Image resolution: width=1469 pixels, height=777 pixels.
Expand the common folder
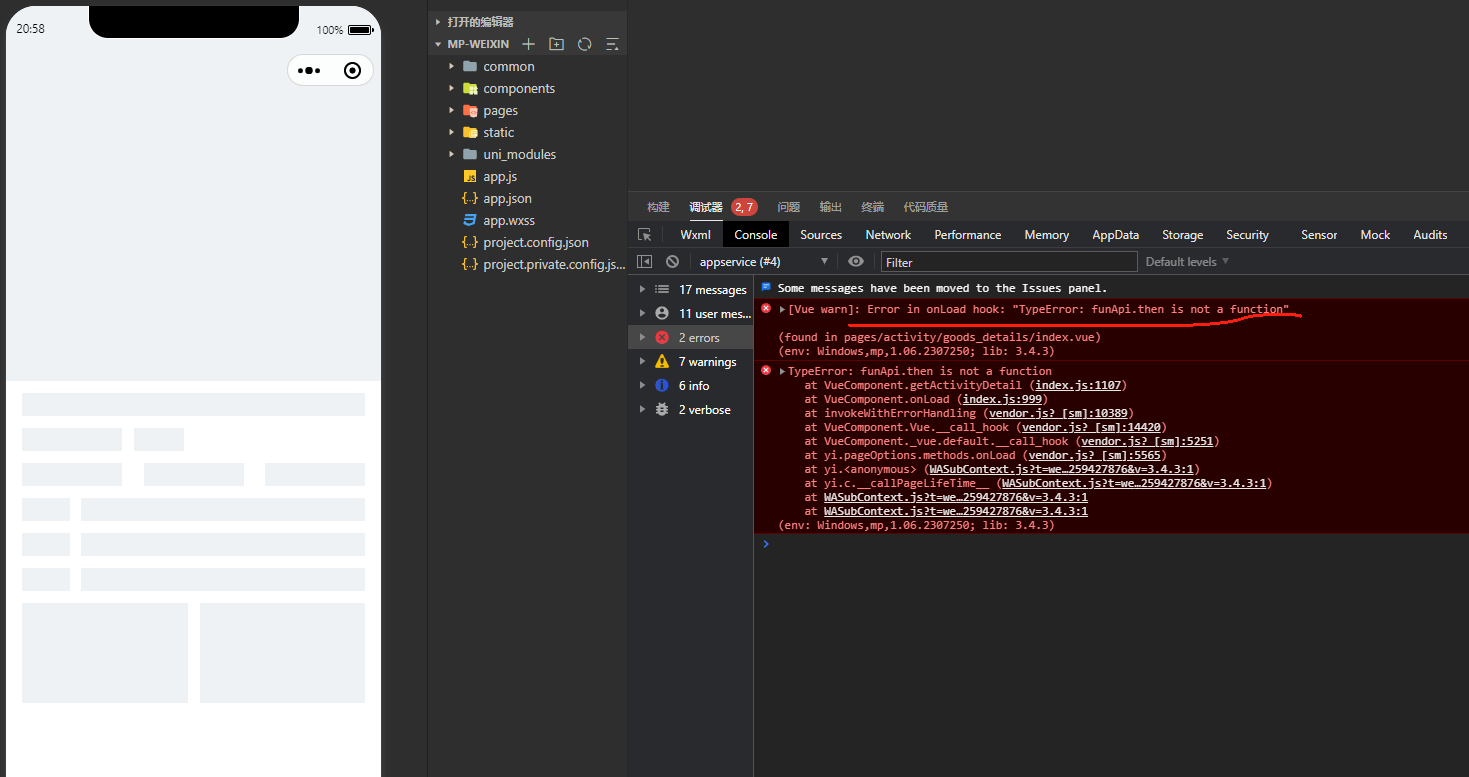click(x=451, y=66)
